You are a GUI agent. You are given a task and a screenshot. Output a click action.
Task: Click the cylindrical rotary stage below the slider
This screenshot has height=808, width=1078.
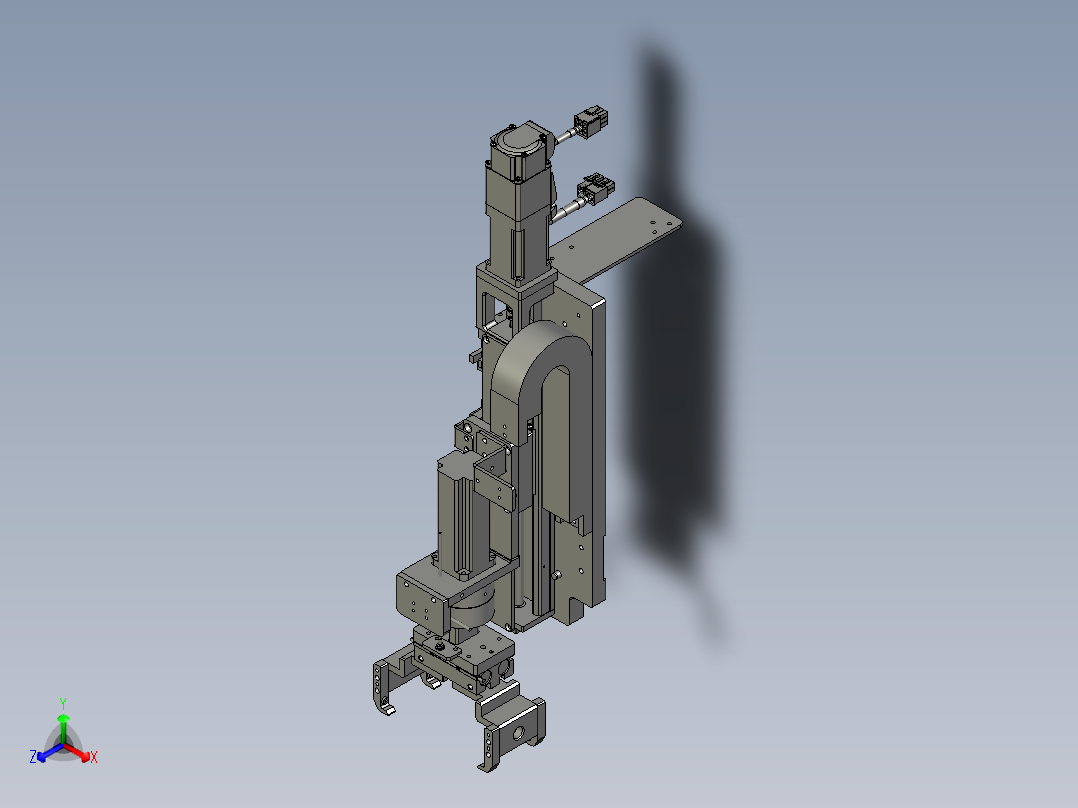pyautogui.click(x=472, y=612)
